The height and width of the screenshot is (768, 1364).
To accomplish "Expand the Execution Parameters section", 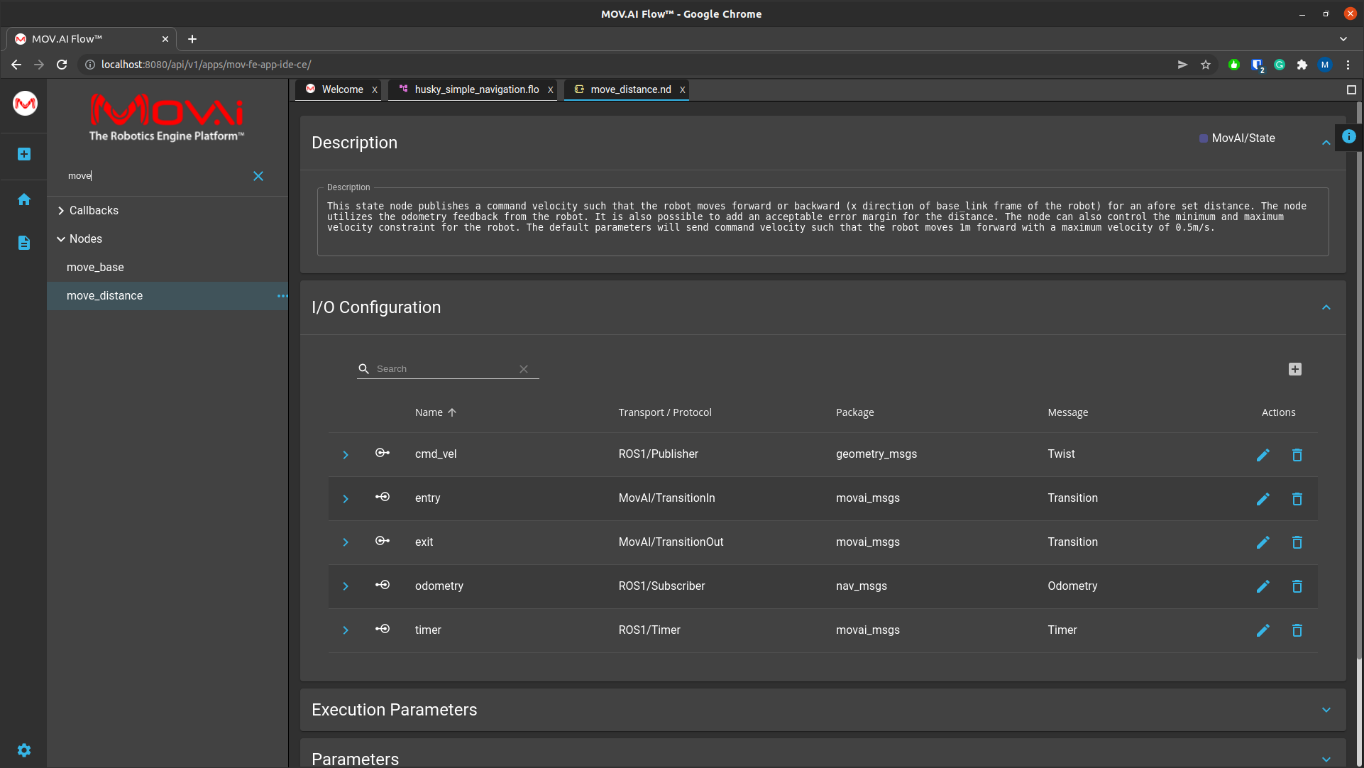I will [x=1326, y=710].
